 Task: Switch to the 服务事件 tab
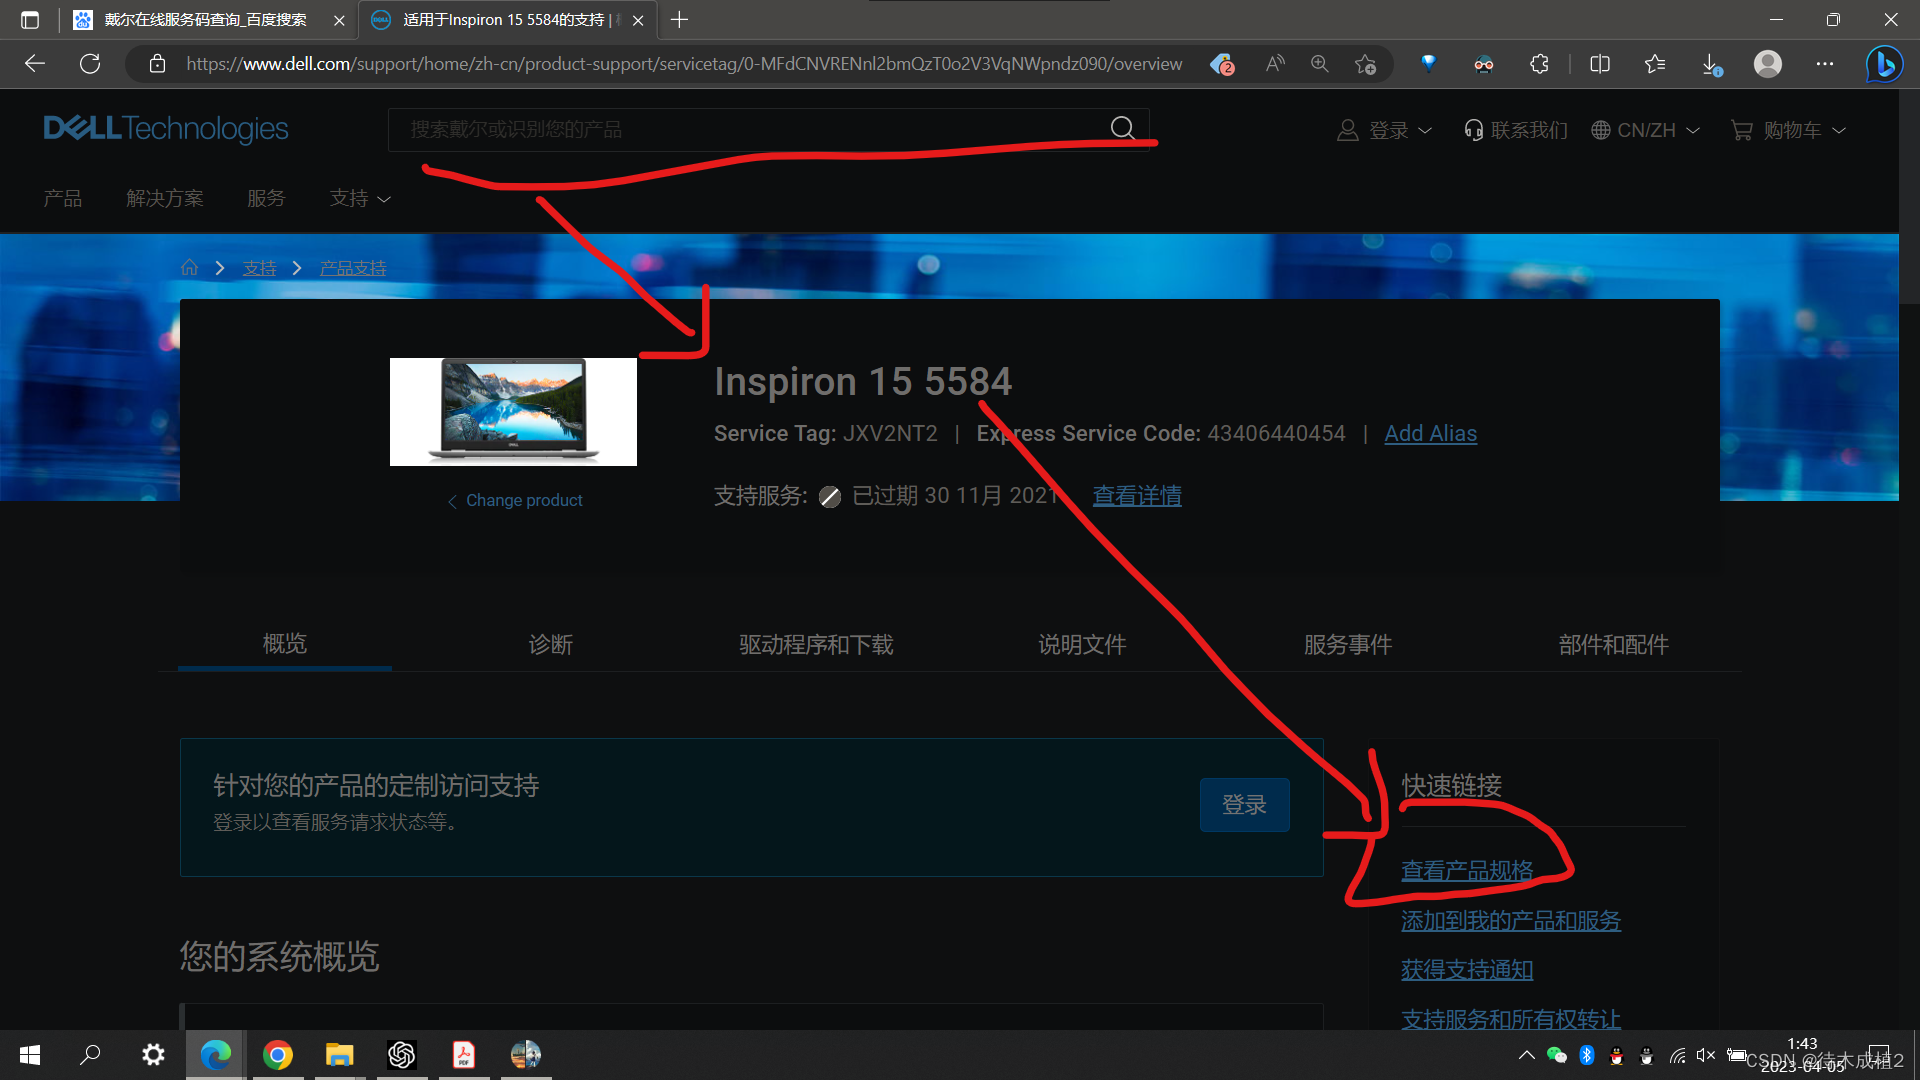pos(1348,644)
